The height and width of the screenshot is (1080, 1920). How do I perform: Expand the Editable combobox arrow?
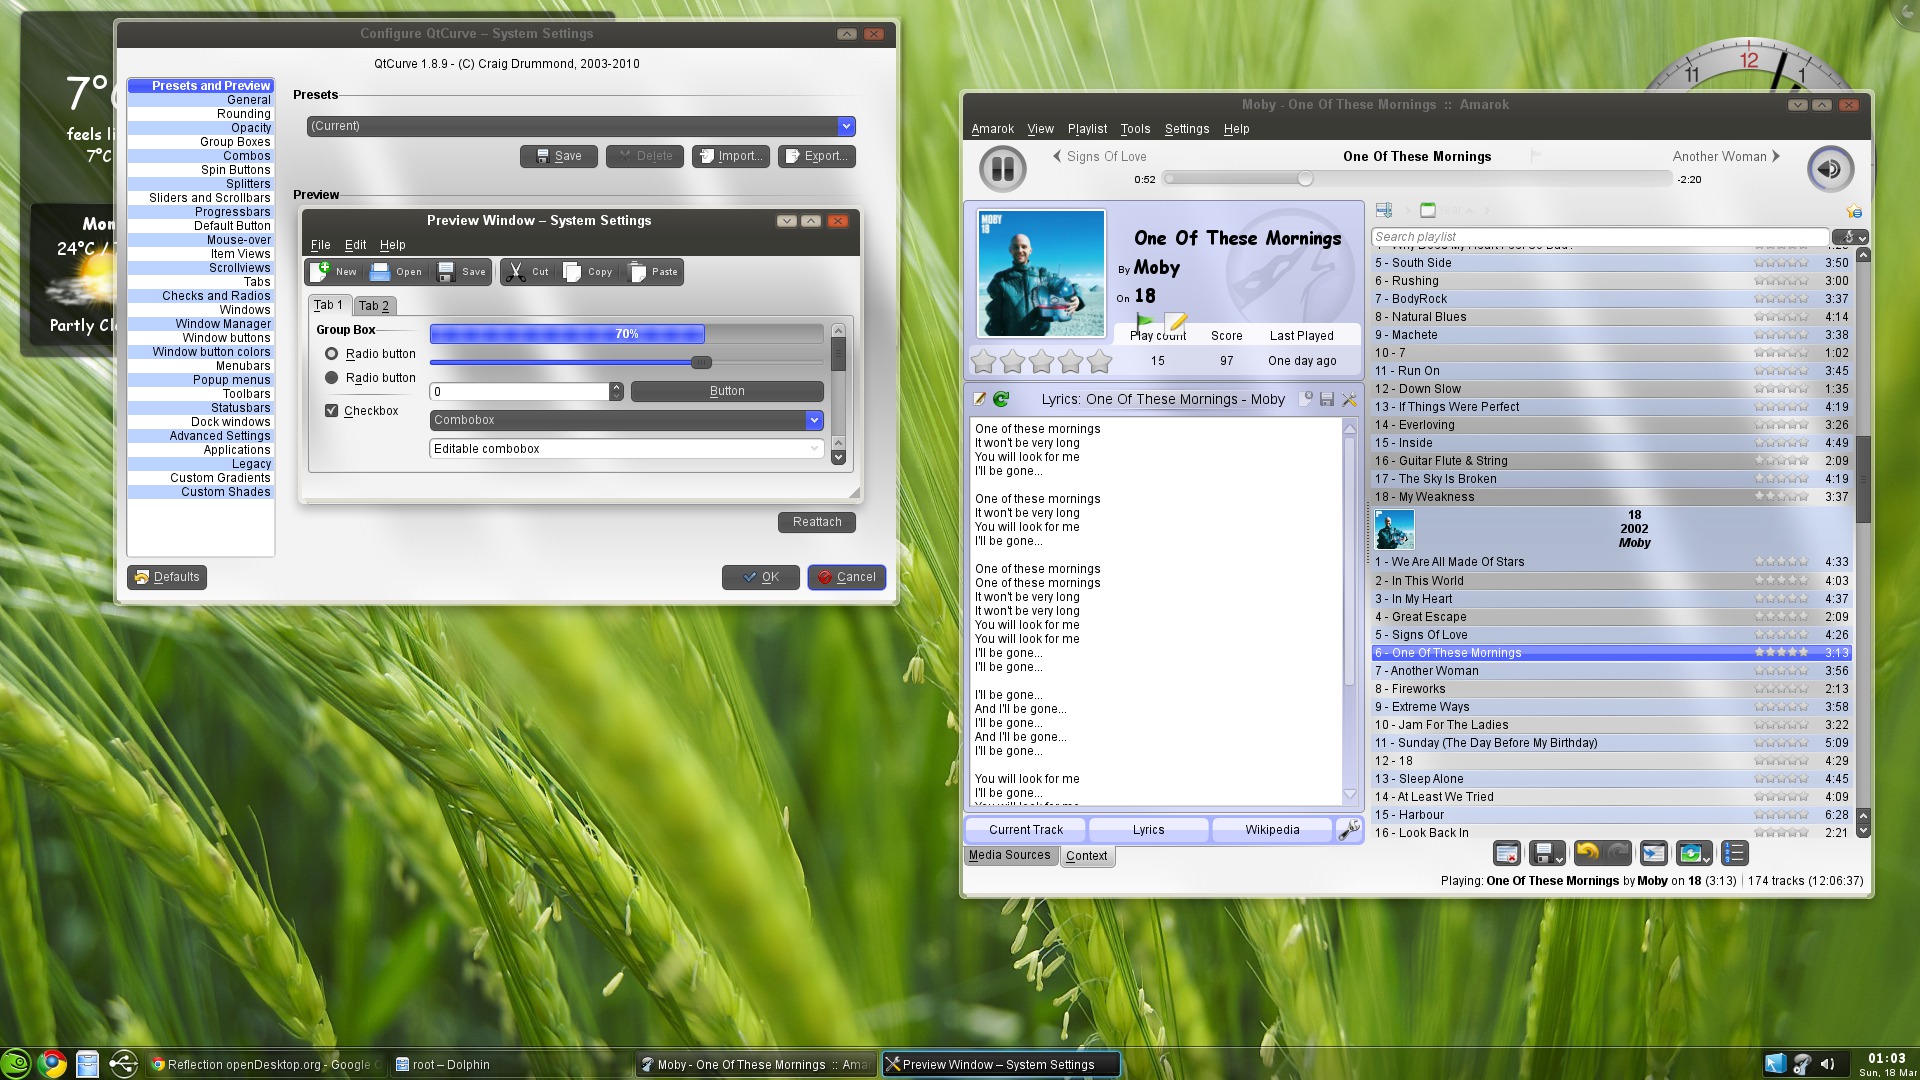click(x=814, y=449)
